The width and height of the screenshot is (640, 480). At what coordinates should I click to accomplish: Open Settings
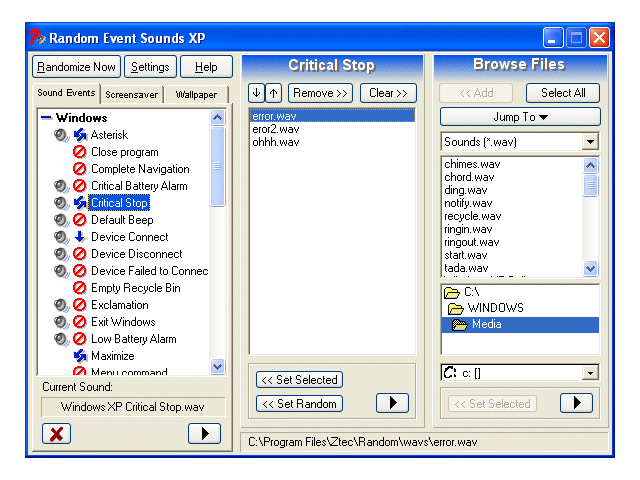(x=150, y=67)
